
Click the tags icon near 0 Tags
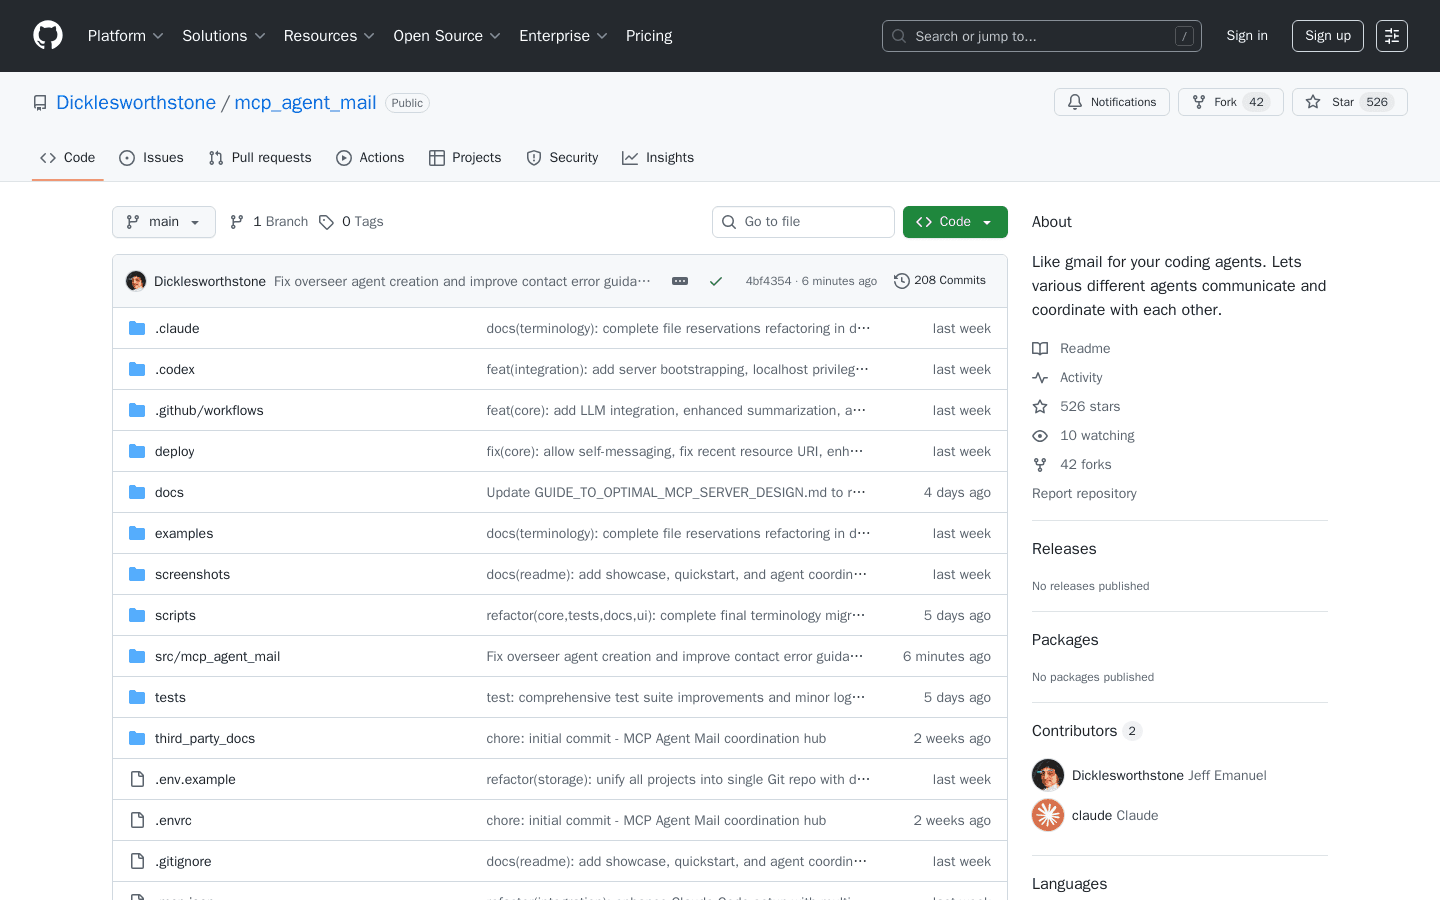point(327,221)
